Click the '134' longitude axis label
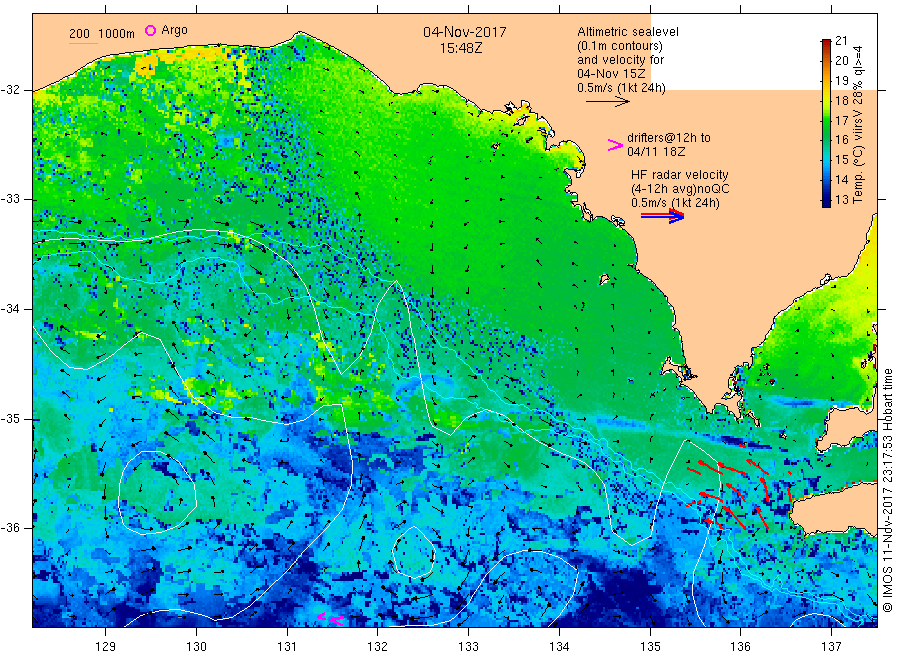900x660 pixels. point(559,647)
